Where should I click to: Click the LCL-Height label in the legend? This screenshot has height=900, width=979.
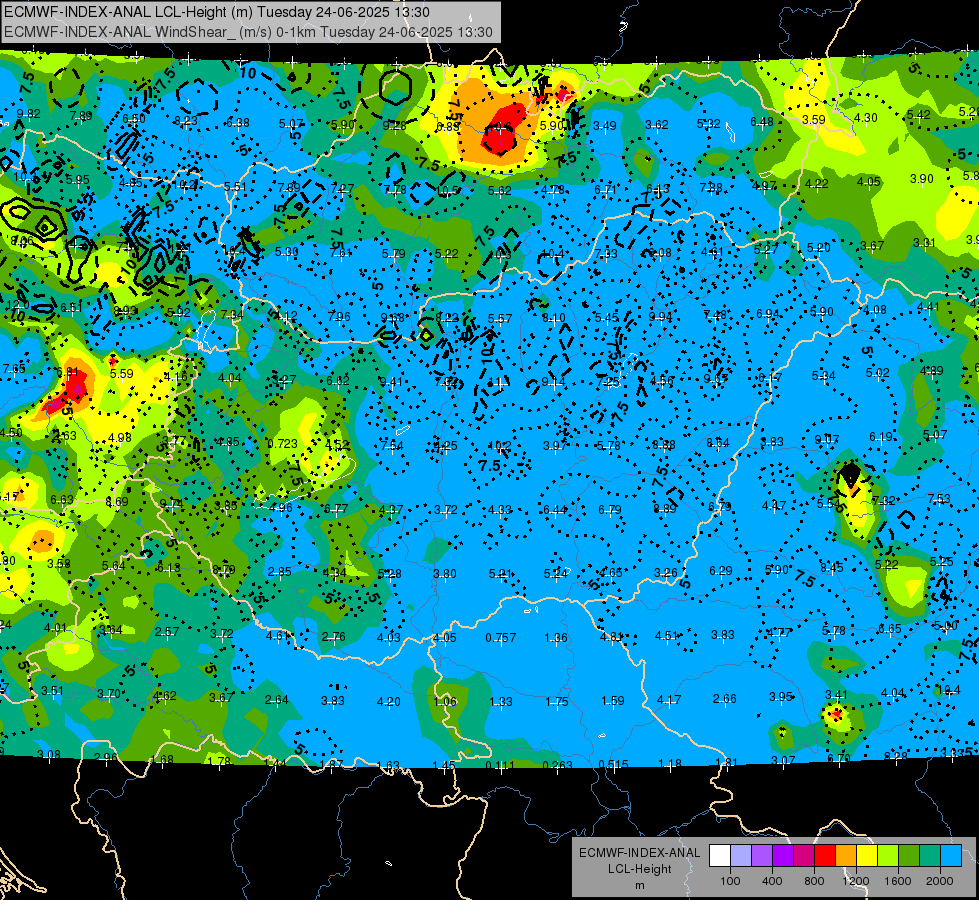click(639, 869)
